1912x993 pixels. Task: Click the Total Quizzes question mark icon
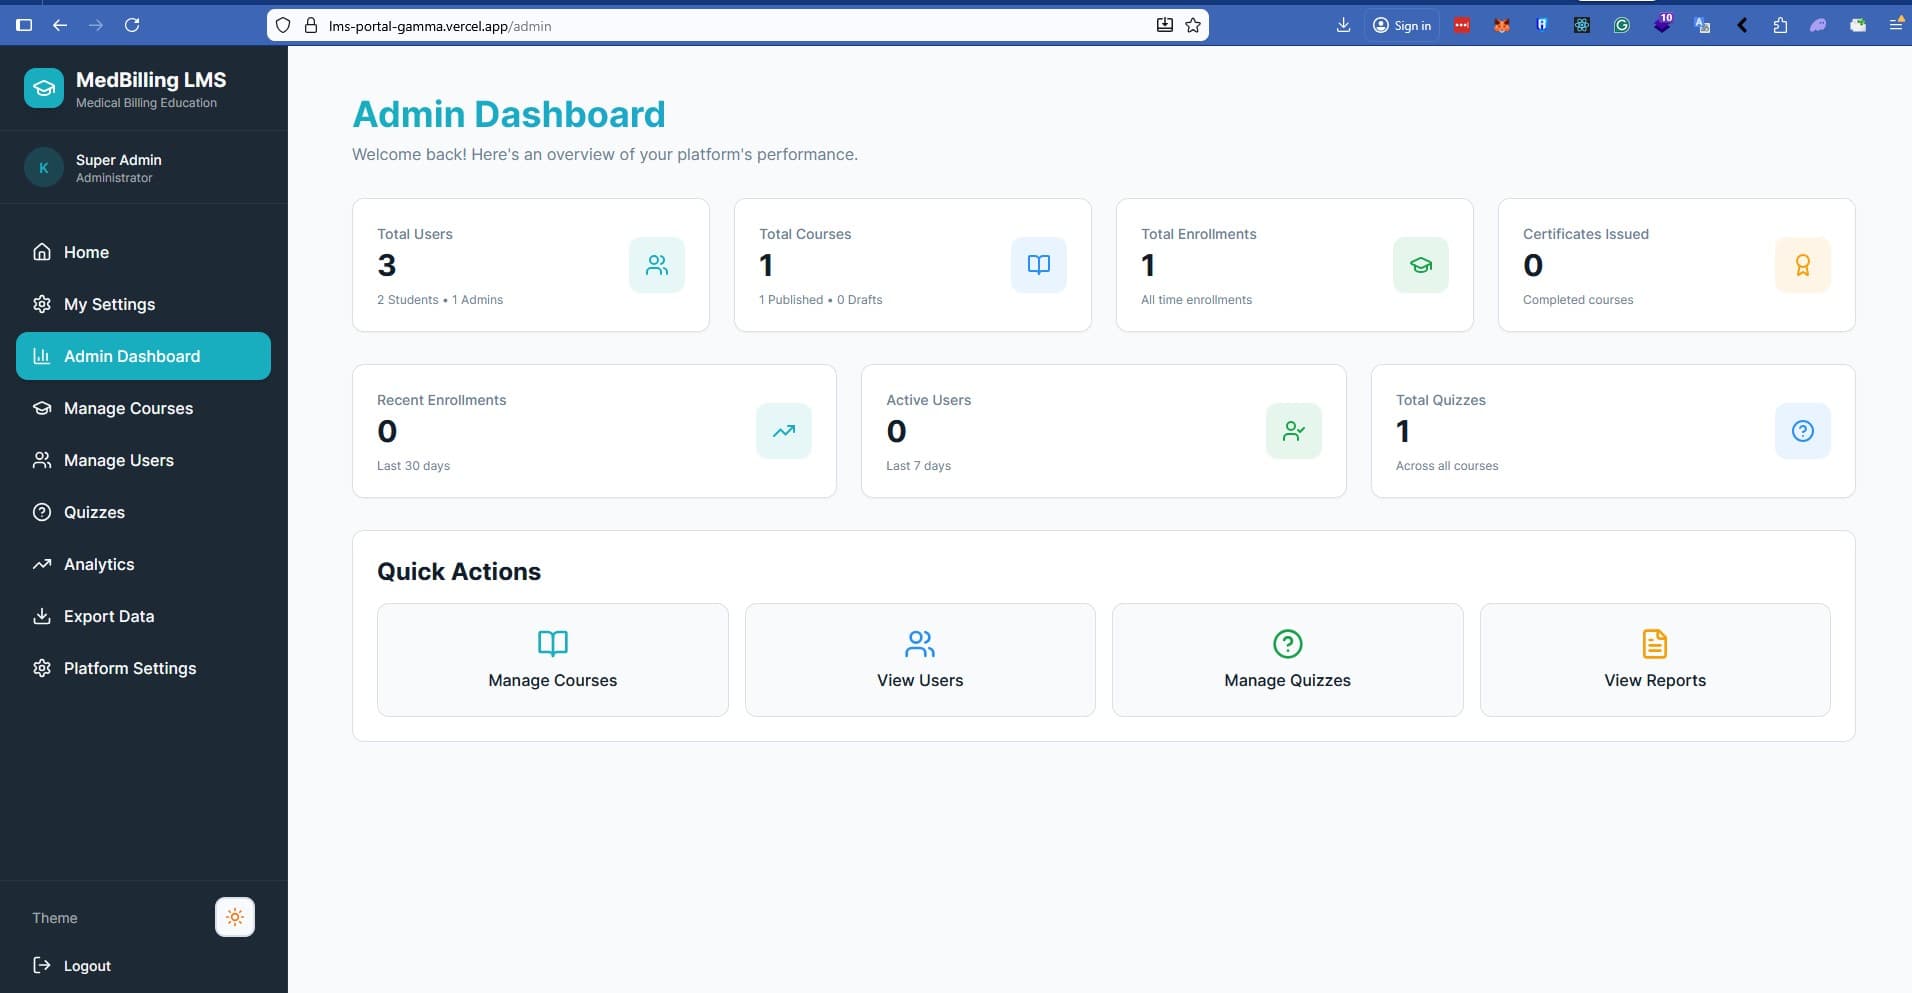point(1802,431)
